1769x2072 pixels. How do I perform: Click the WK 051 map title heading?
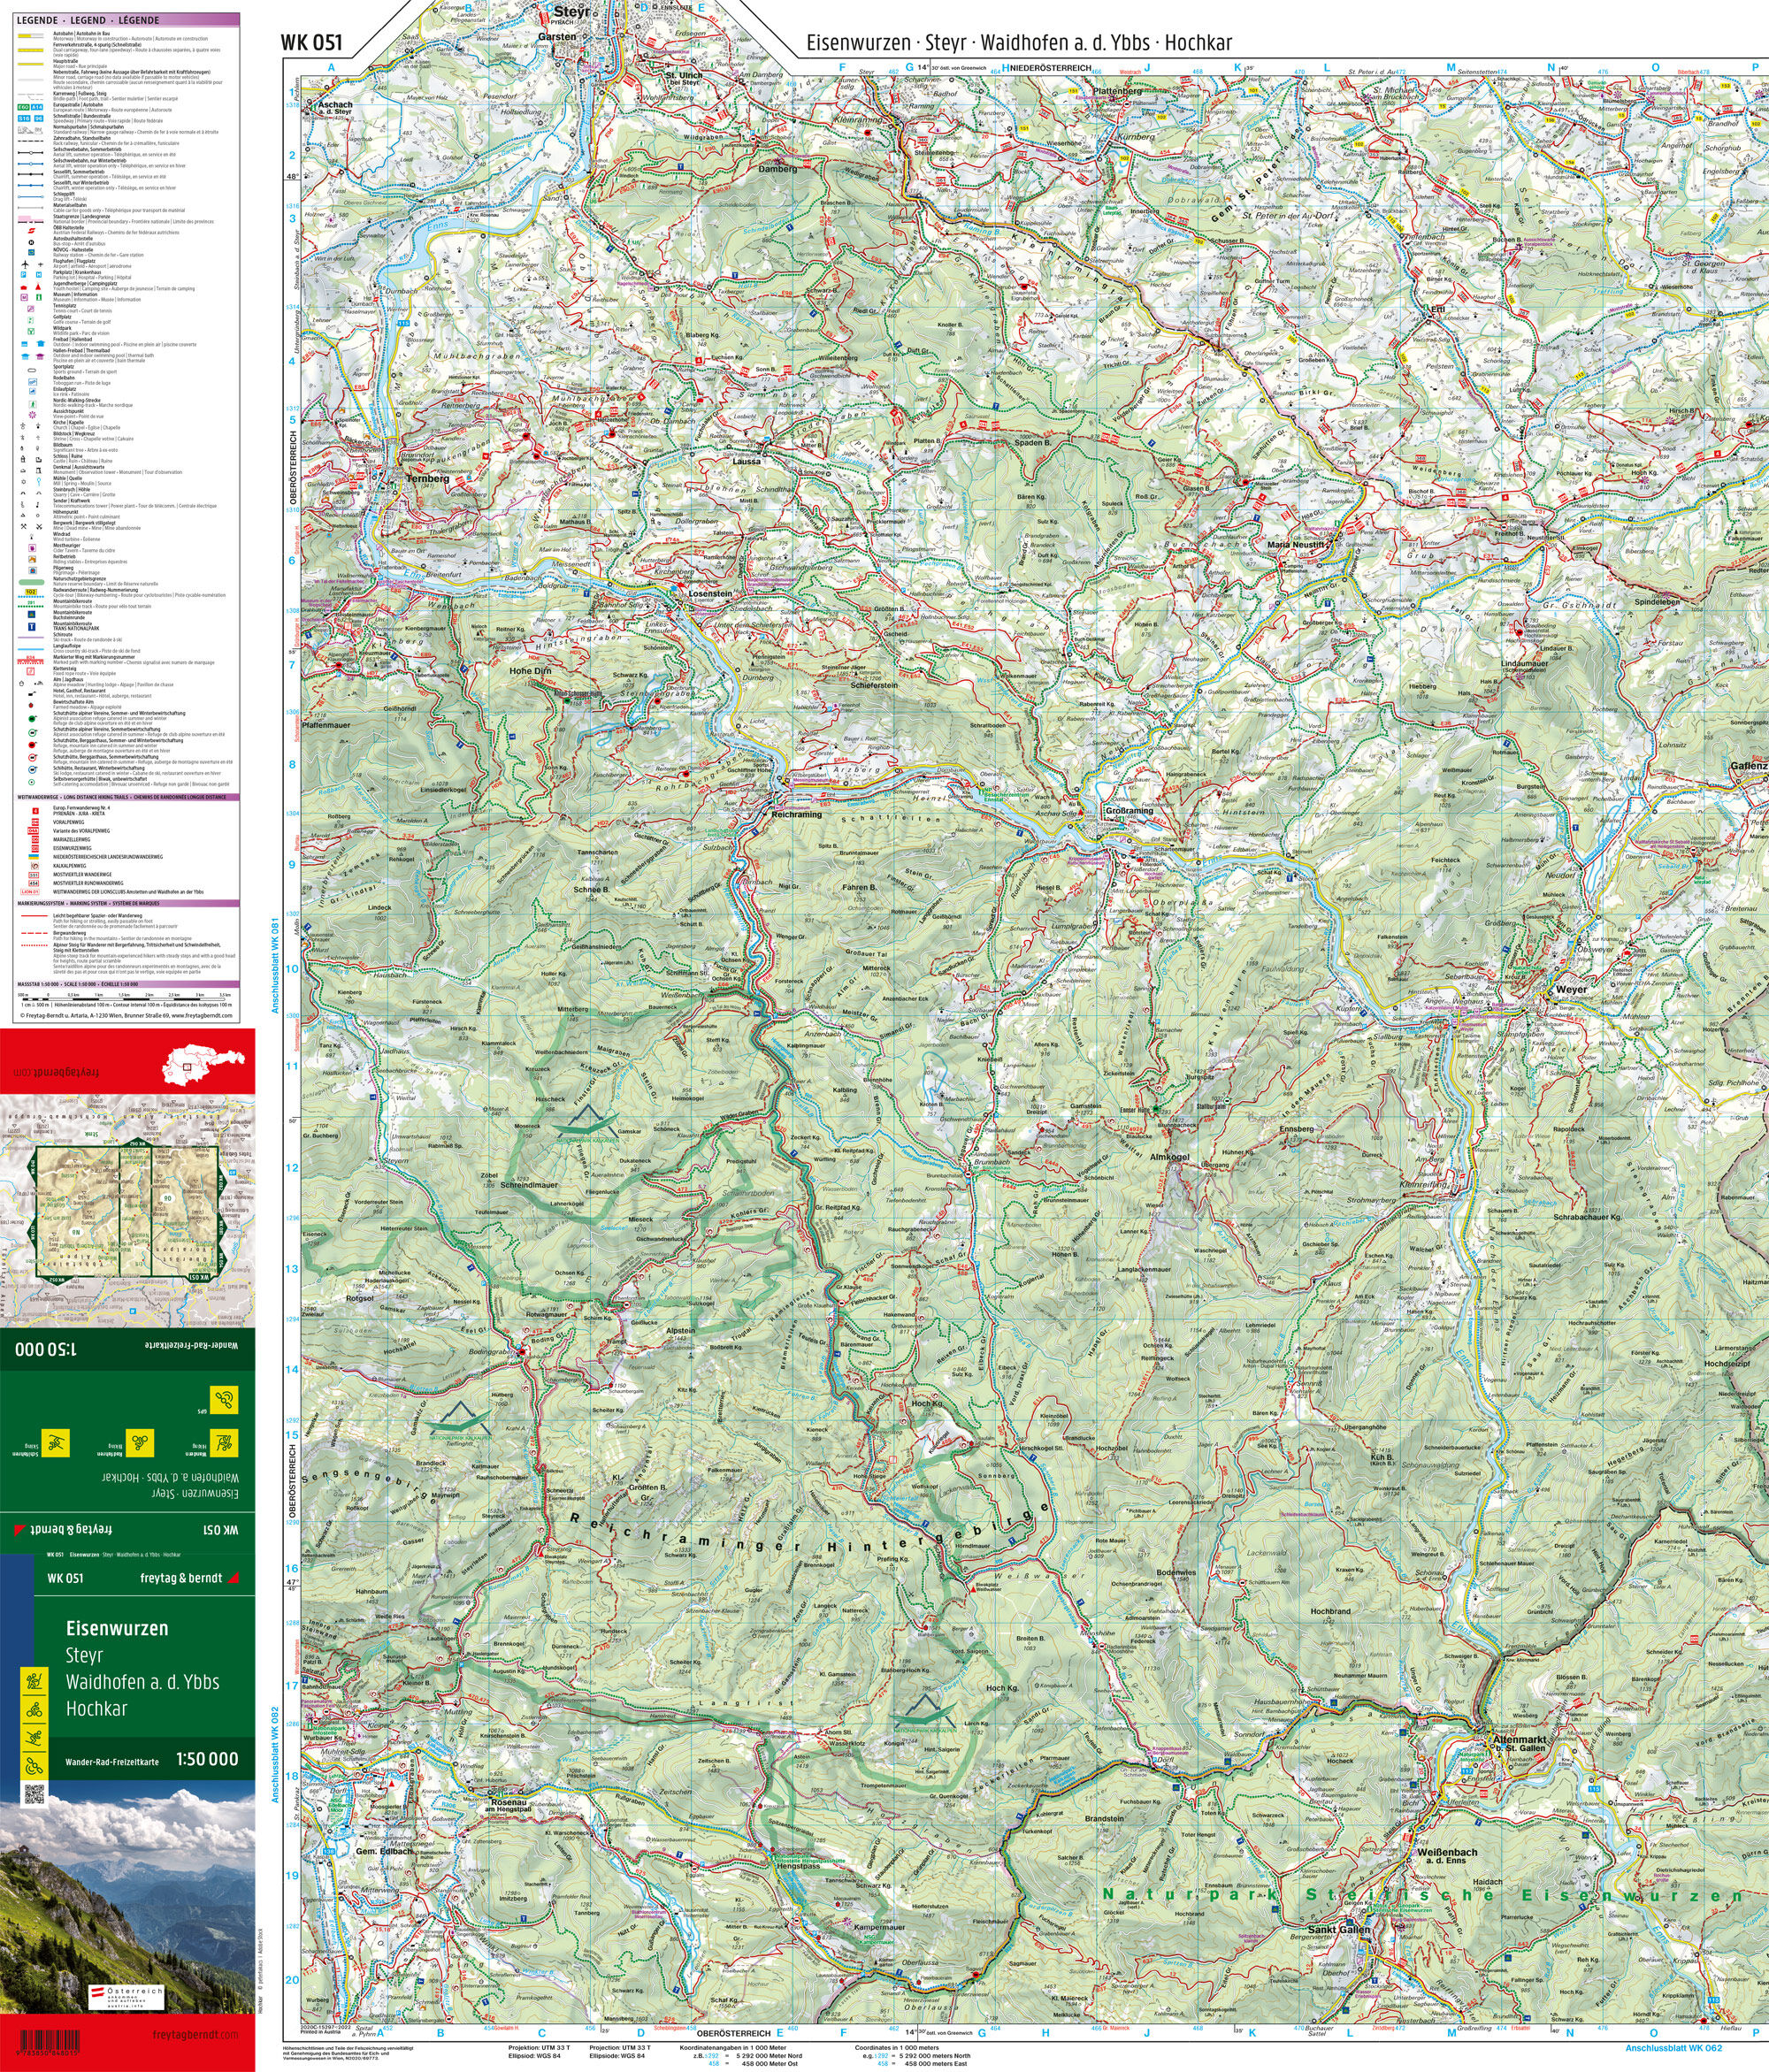pyautogui.click(x=313, y=43)
